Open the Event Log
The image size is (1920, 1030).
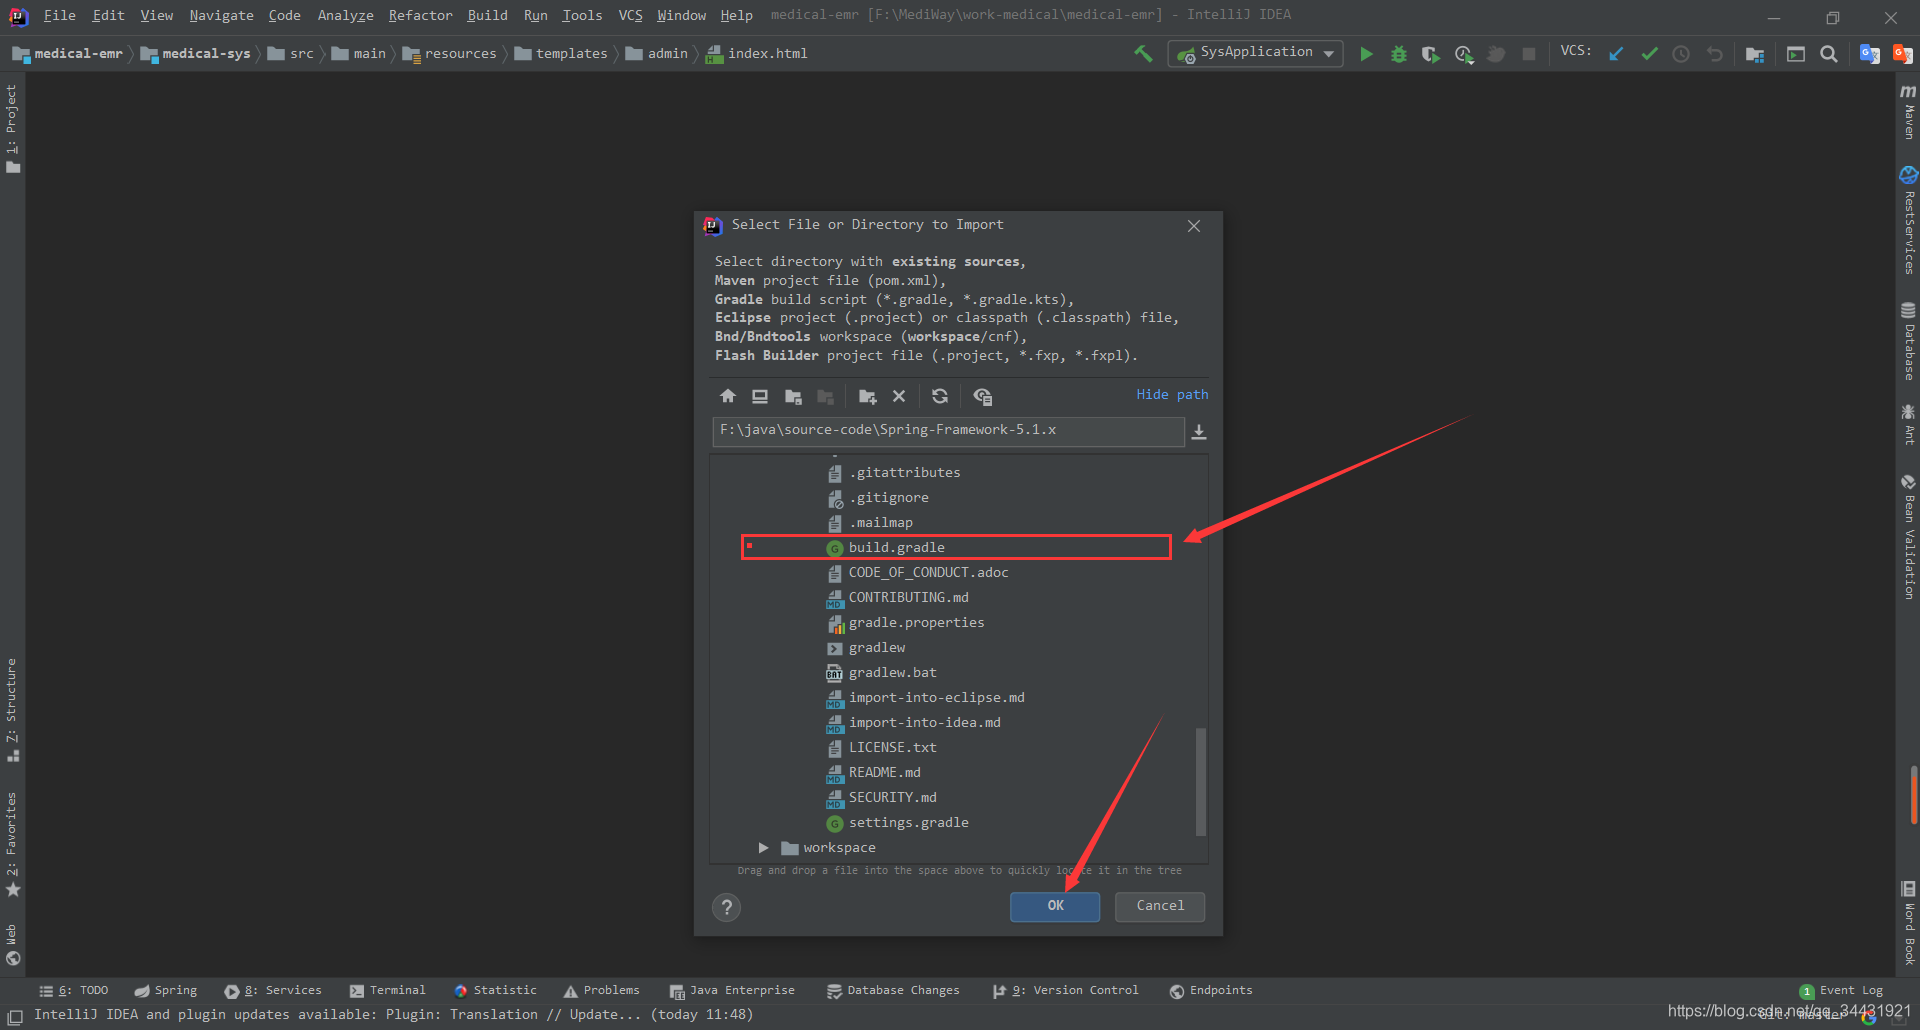1841,991
